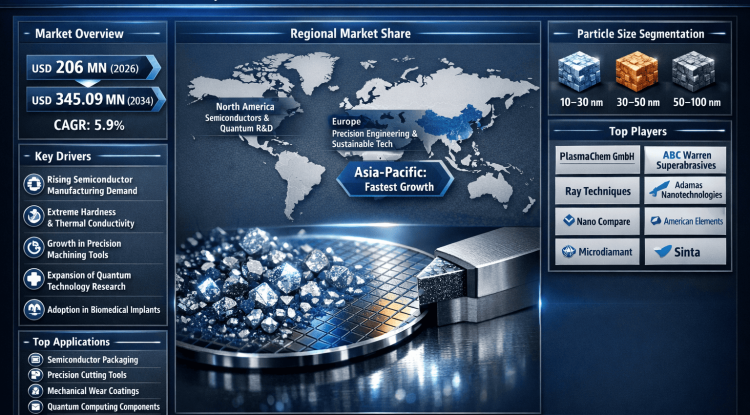Screen dimensions: 750x415
Task: Click the Adoption in Biomedical Implants text
Action: pyautogui.click(x=103, y=310)
